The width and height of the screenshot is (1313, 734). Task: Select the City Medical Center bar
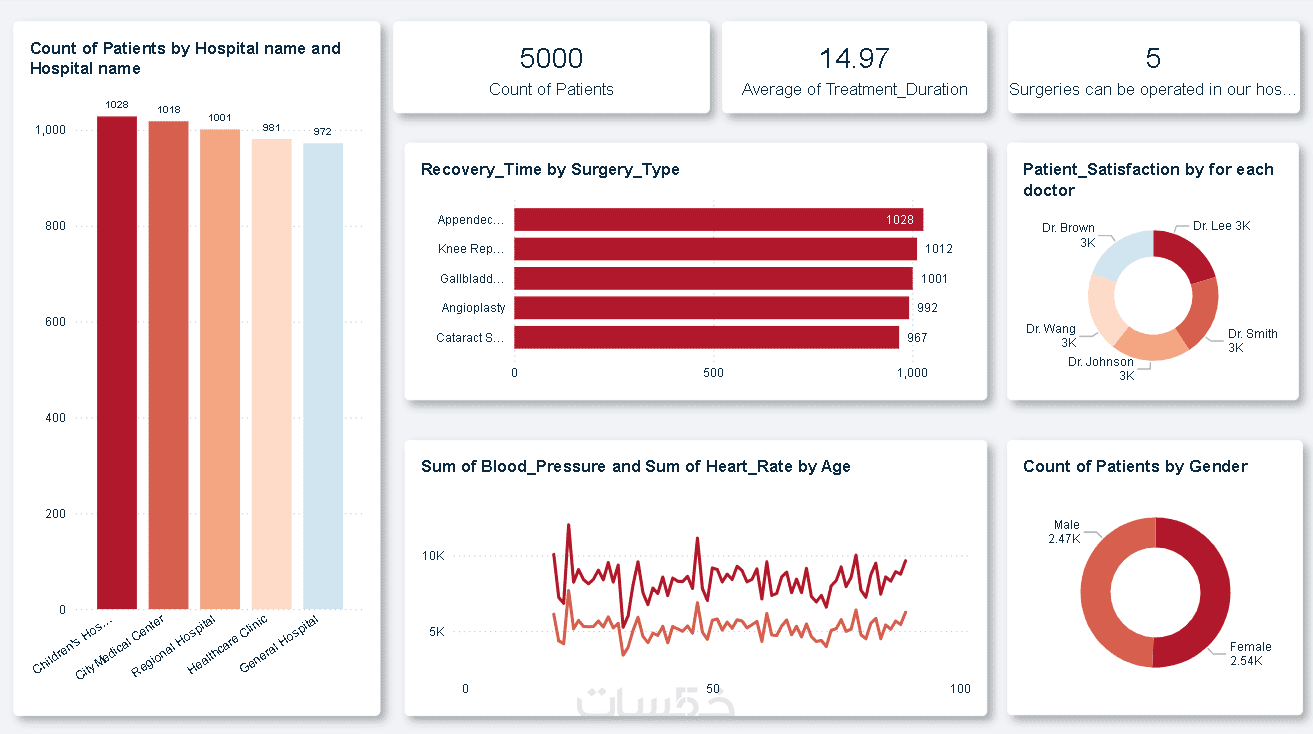point(168,364)
